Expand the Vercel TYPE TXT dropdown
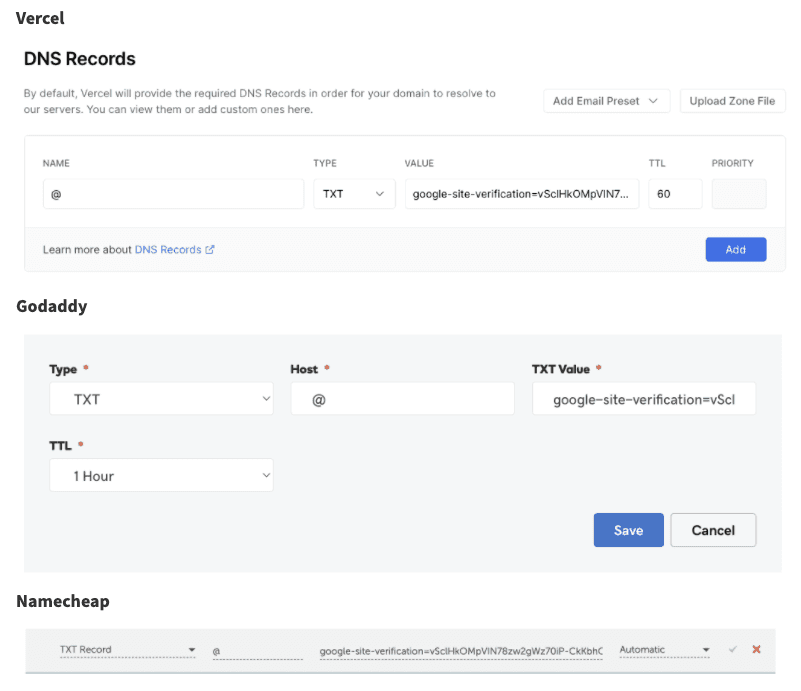Image resolution: width=801 pixels, height=691 pixels. pyautogui.click(x=353, y=194)
